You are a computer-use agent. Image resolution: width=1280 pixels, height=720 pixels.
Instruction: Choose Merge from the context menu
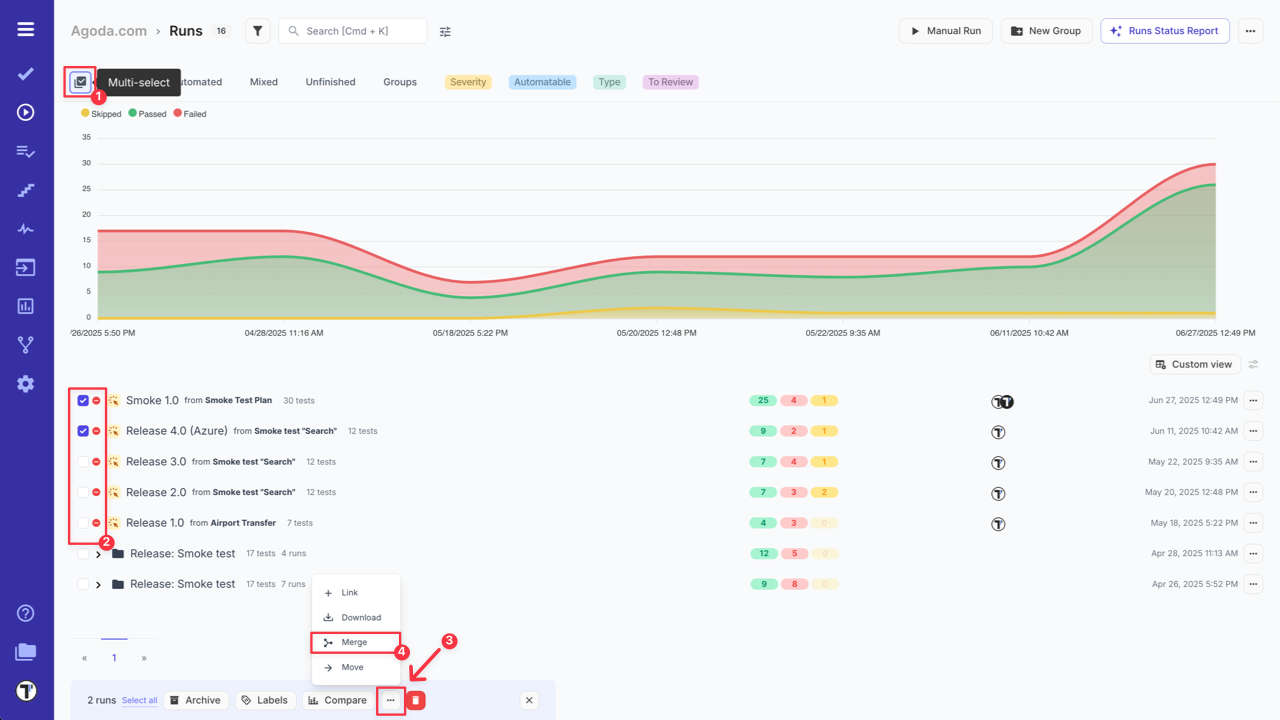(355, 641)
